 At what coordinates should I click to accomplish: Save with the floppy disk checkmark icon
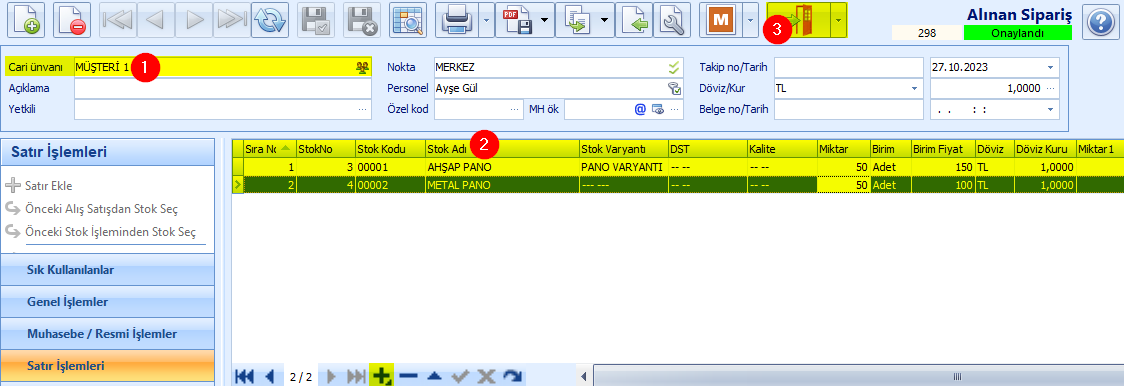pyautogui.click(x=315, y=21)
